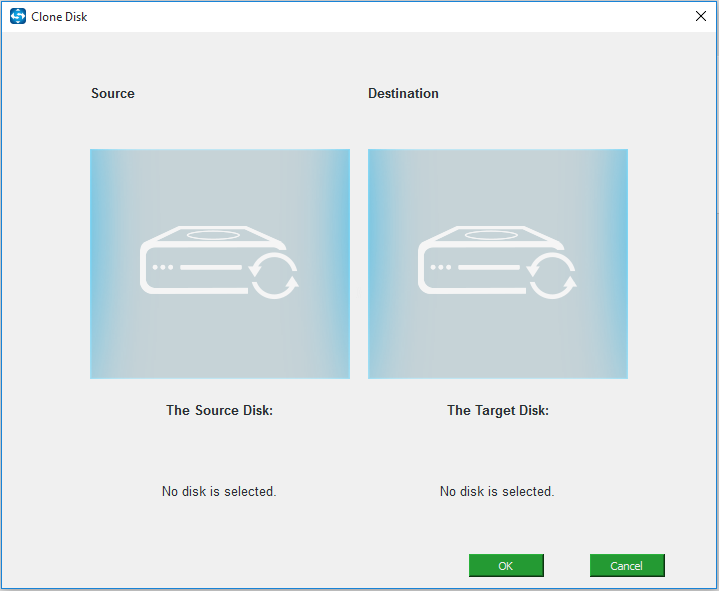
Task: Click the Source disk selection panel
Action: click(220, 264)
